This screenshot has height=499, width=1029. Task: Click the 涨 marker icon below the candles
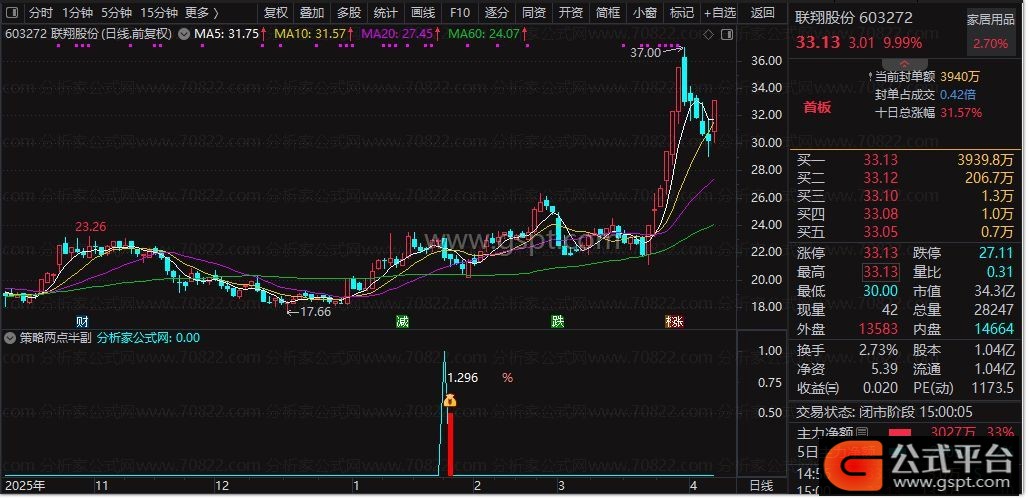click(x=674, y=322)
